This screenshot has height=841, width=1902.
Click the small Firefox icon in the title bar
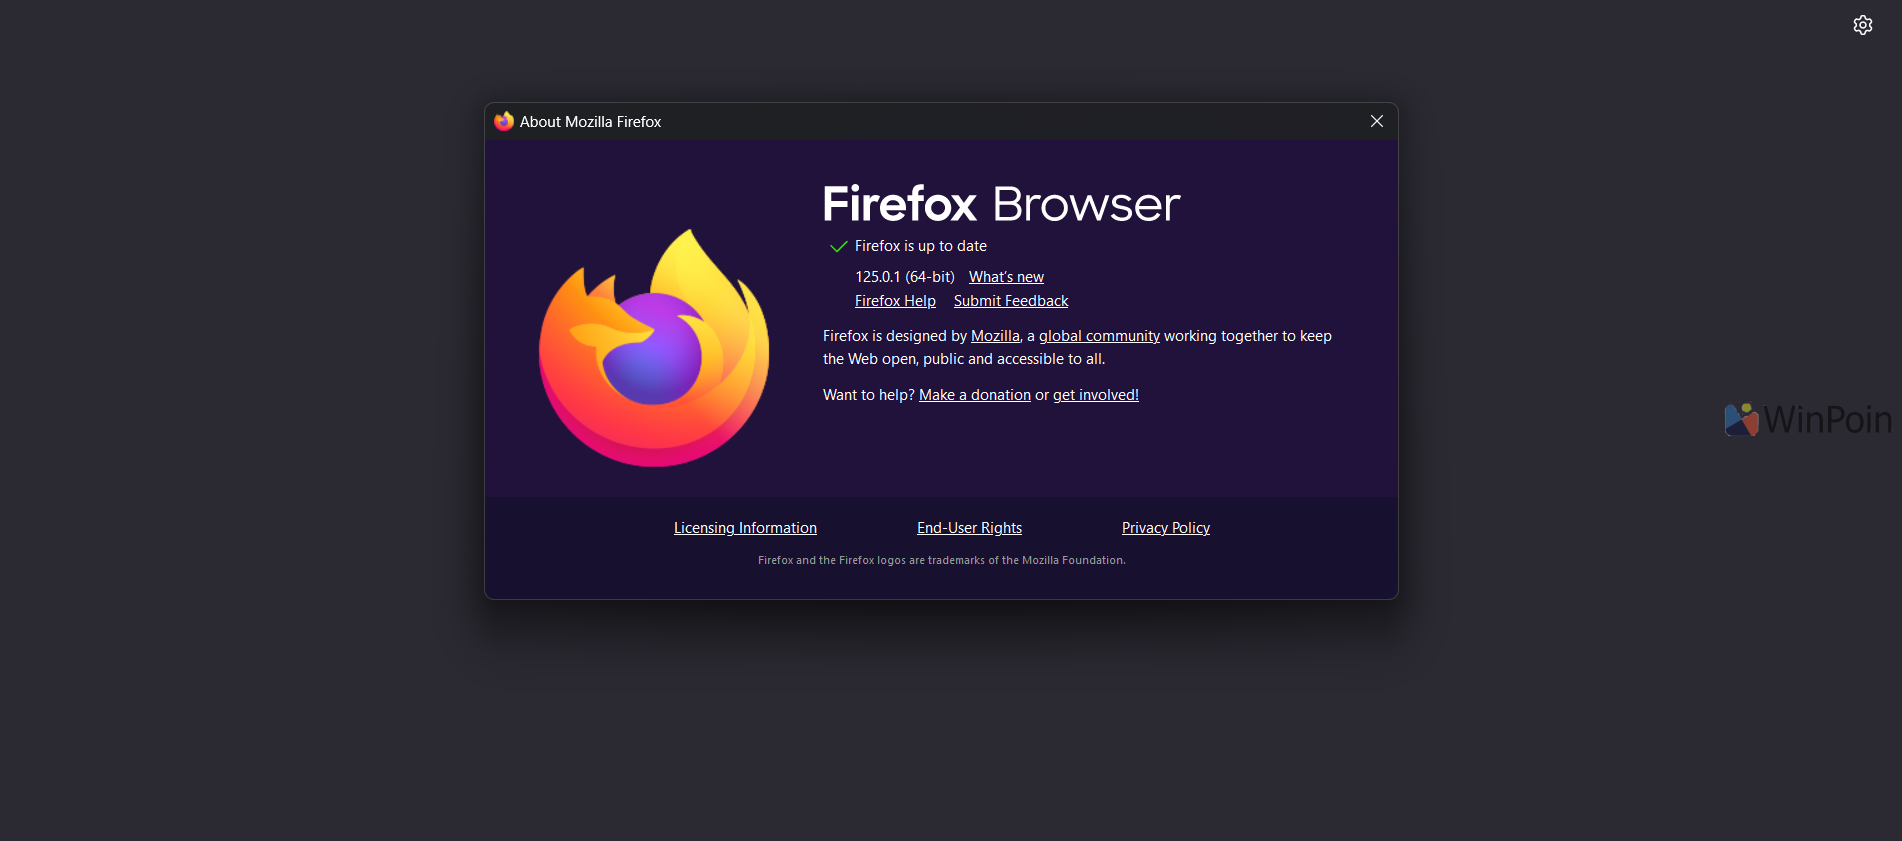tap(504, 121)
